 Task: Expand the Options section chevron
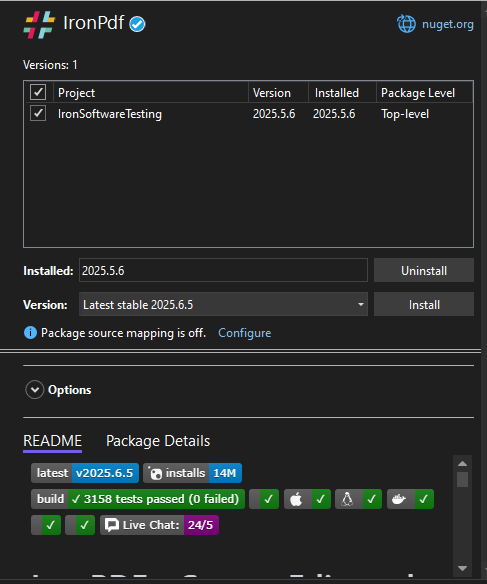coord(35,390)
